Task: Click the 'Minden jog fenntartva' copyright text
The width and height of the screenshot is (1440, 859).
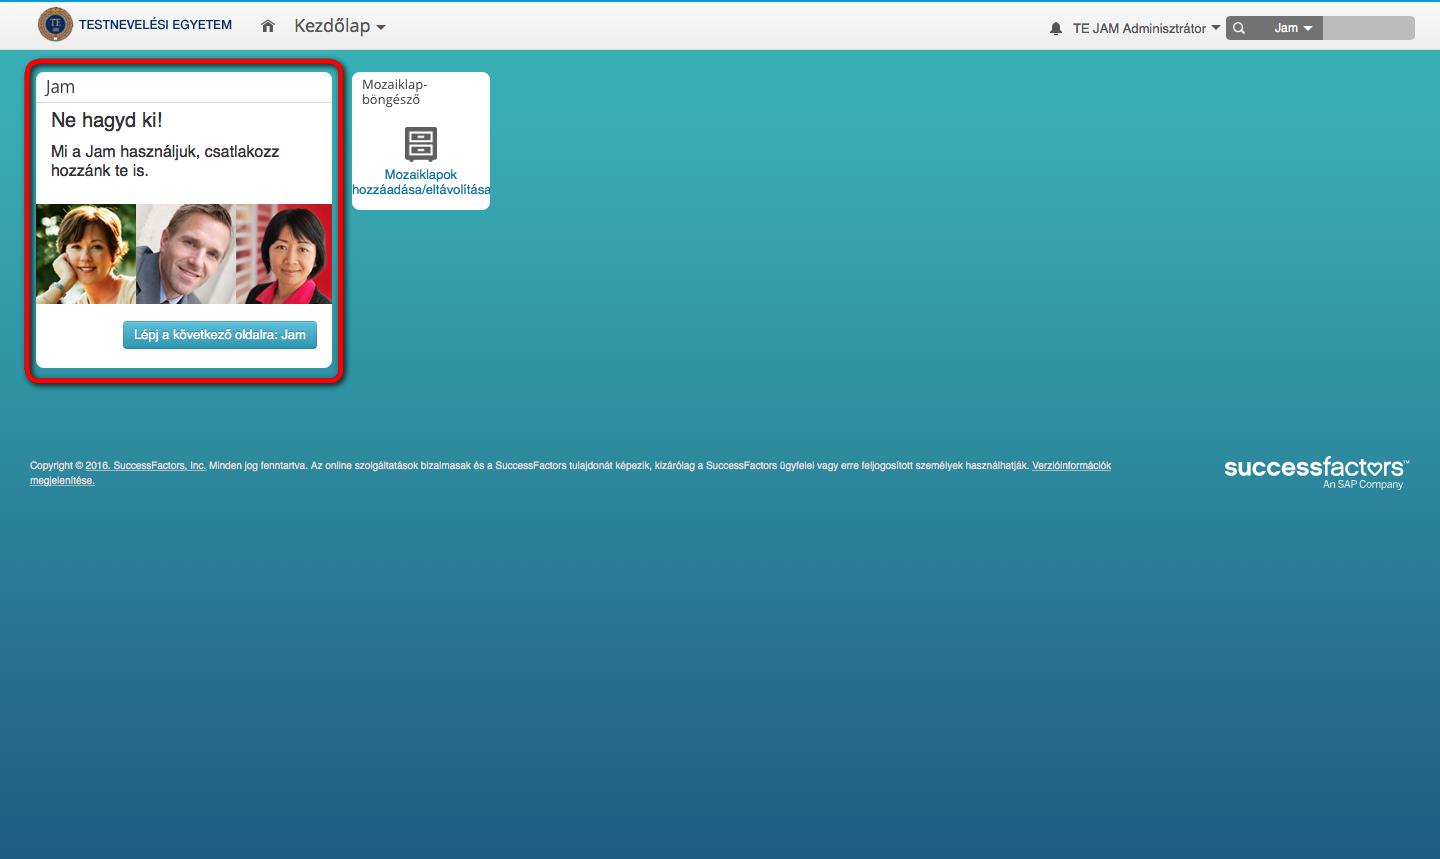Action: [258, 466]
